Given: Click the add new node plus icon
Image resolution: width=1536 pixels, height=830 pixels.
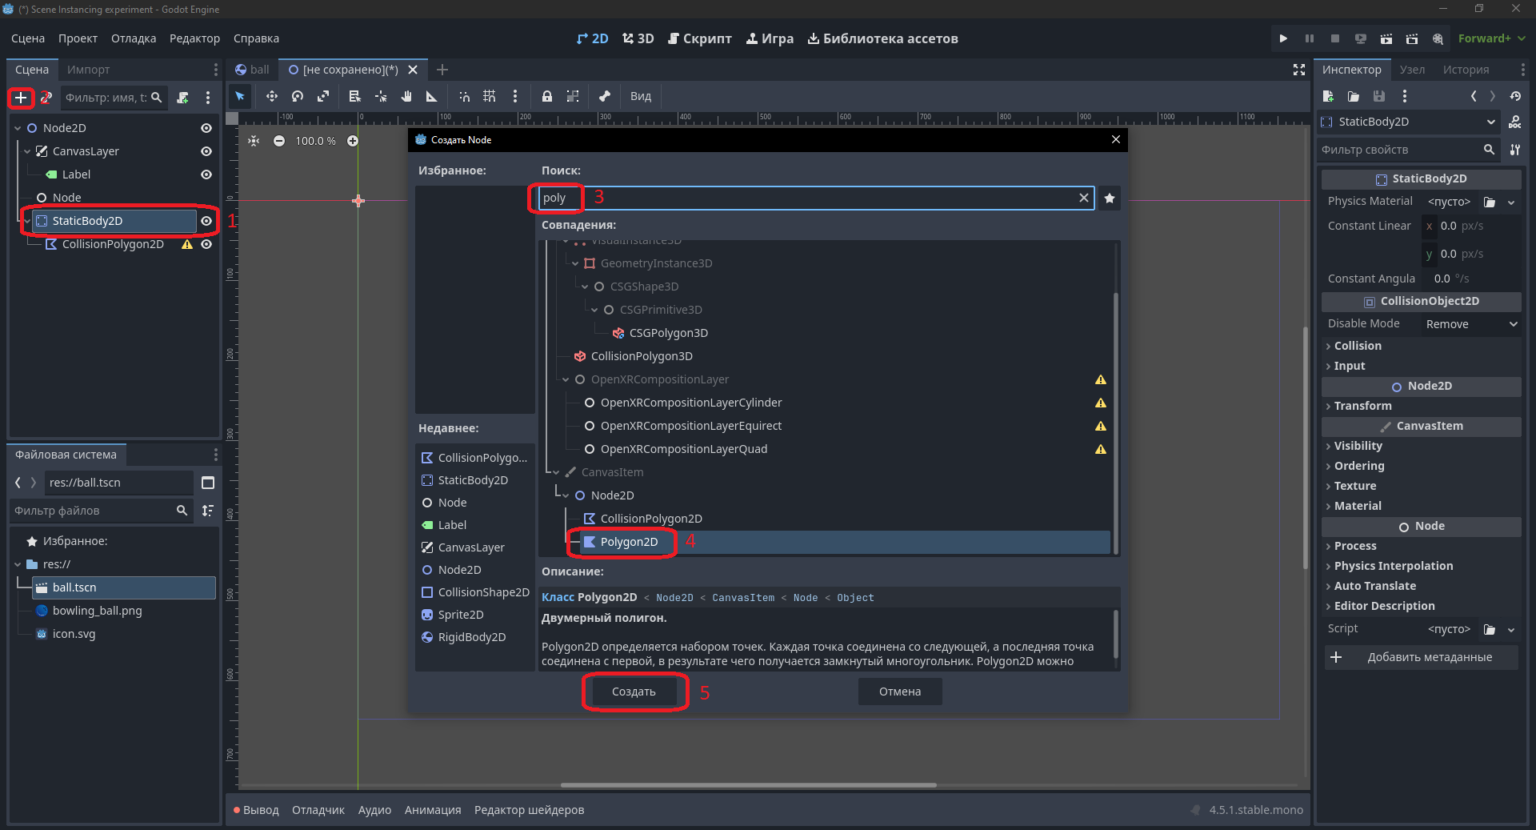Looking at the screenshot, I should pyautogui.click(x=20, y=97).
